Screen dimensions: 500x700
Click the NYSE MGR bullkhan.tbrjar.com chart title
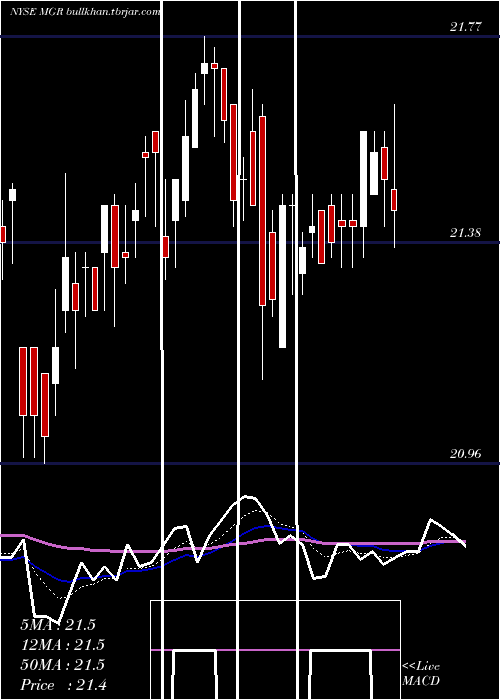point(85,12)
